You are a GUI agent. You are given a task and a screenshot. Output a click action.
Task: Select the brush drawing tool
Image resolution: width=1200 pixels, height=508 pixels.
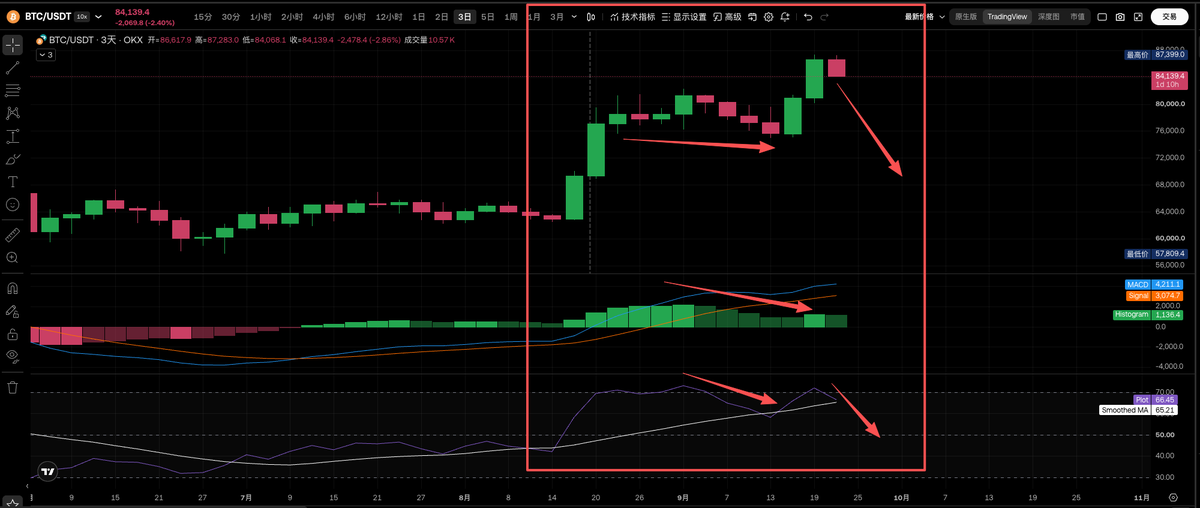click(13, 159)
